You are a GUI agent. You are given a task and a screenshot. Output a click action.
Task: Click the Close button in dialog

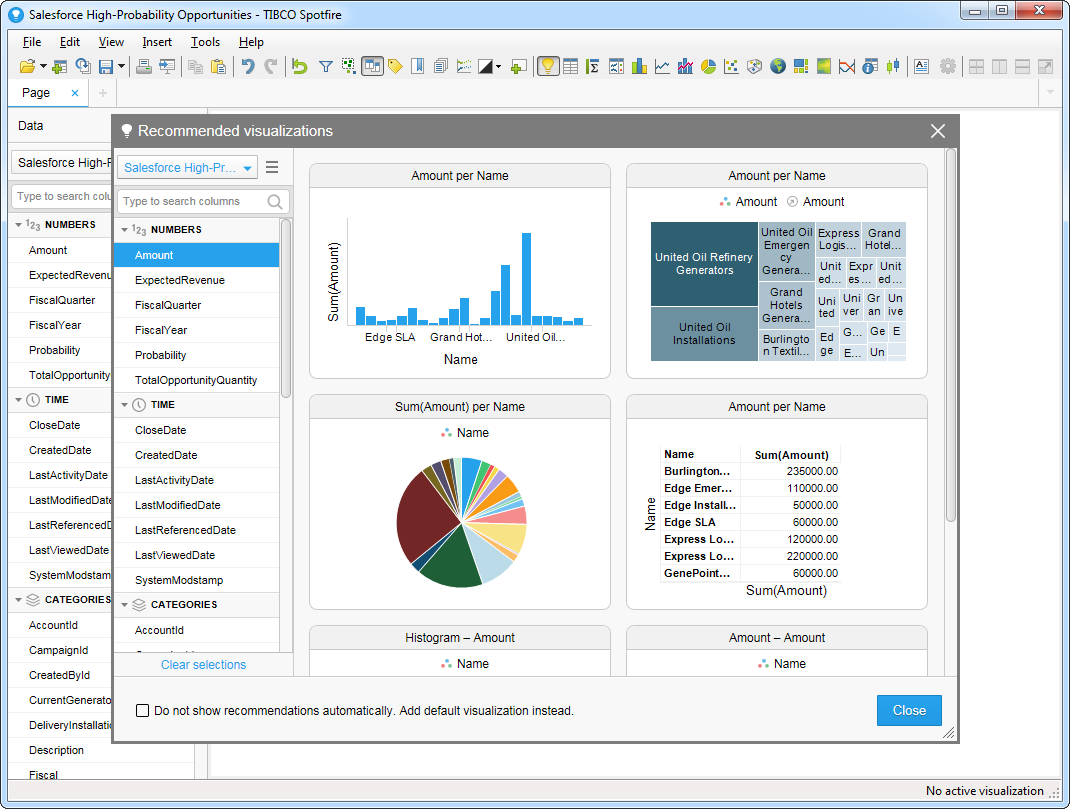point(908,710)
